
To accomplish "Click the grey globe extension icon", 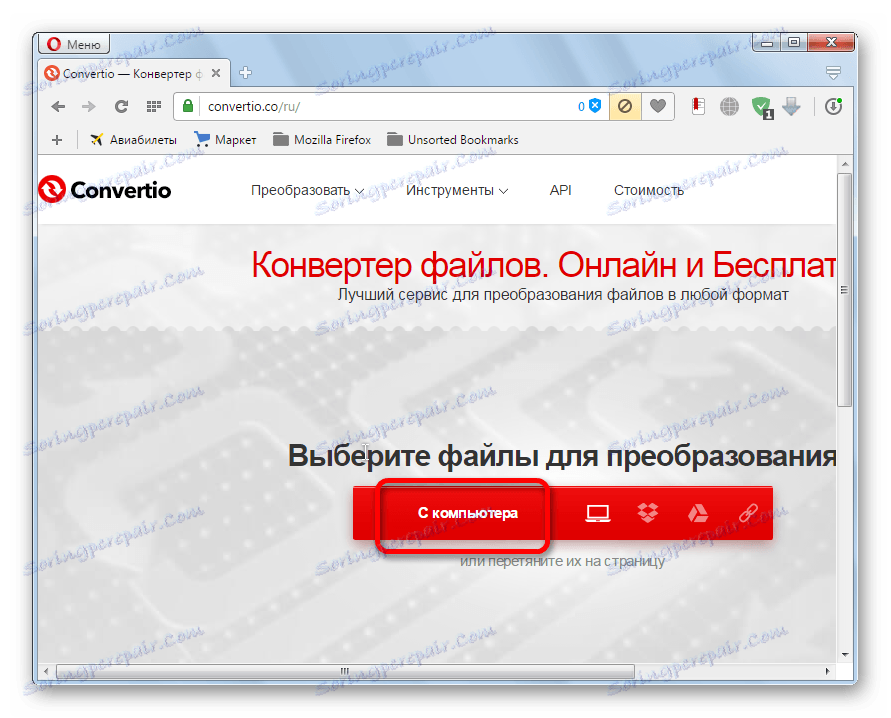I will click(x=730, y=106).
